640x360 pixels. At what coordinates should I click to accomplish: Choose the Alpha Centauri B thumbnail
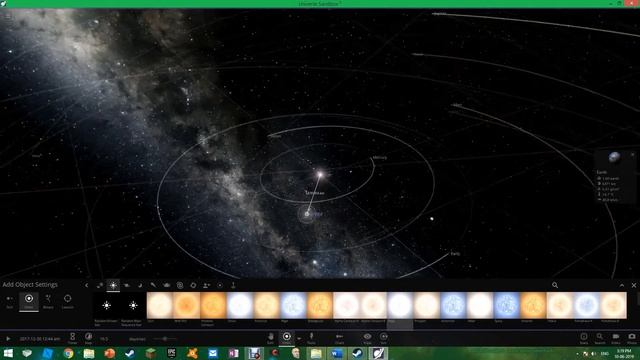(x=373, y=305)
